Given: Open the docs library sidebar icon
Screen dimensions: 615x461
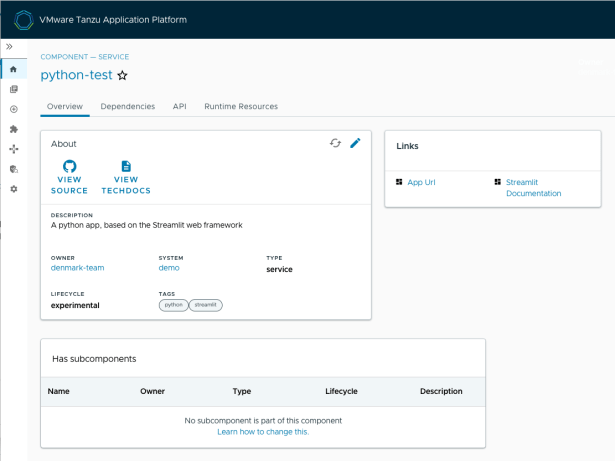Looking at the screenshot, I should pos(14,89).
